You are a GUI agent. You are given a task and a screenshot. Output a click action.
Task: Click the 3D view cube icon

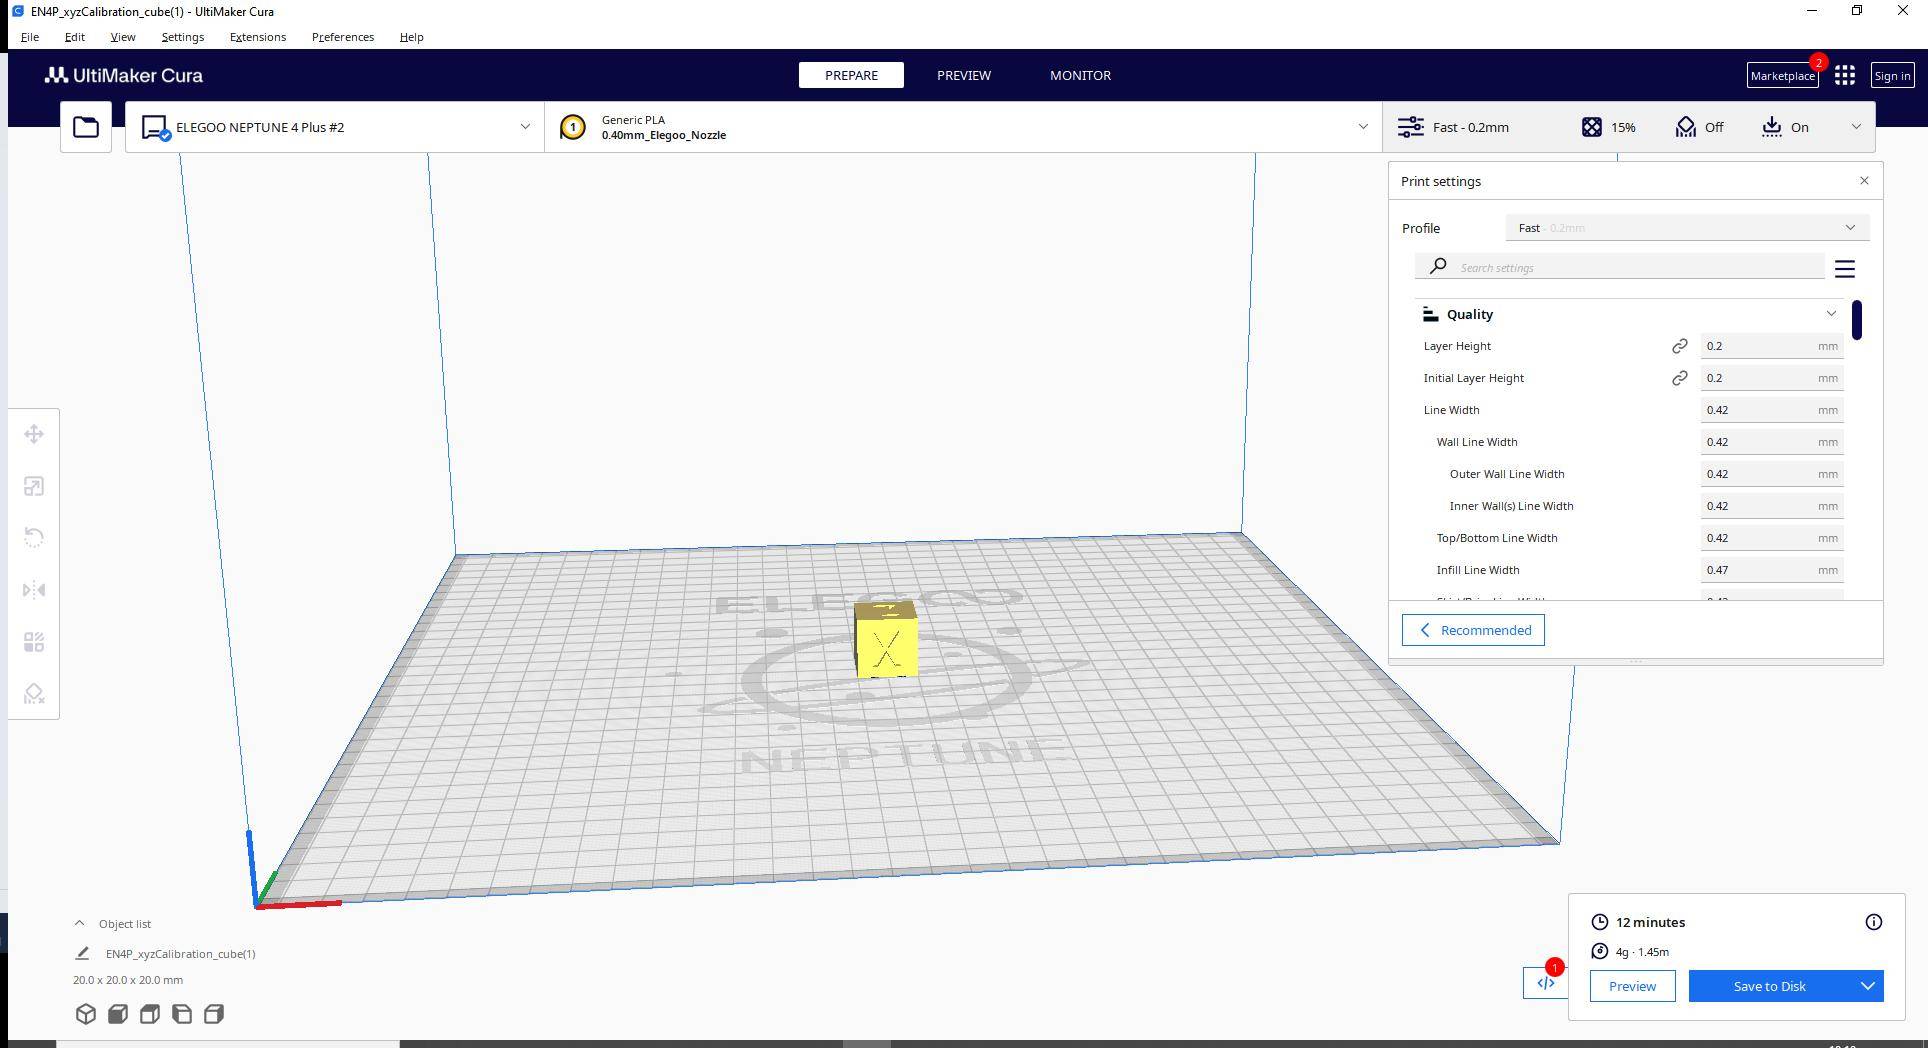coord(86,1014)
